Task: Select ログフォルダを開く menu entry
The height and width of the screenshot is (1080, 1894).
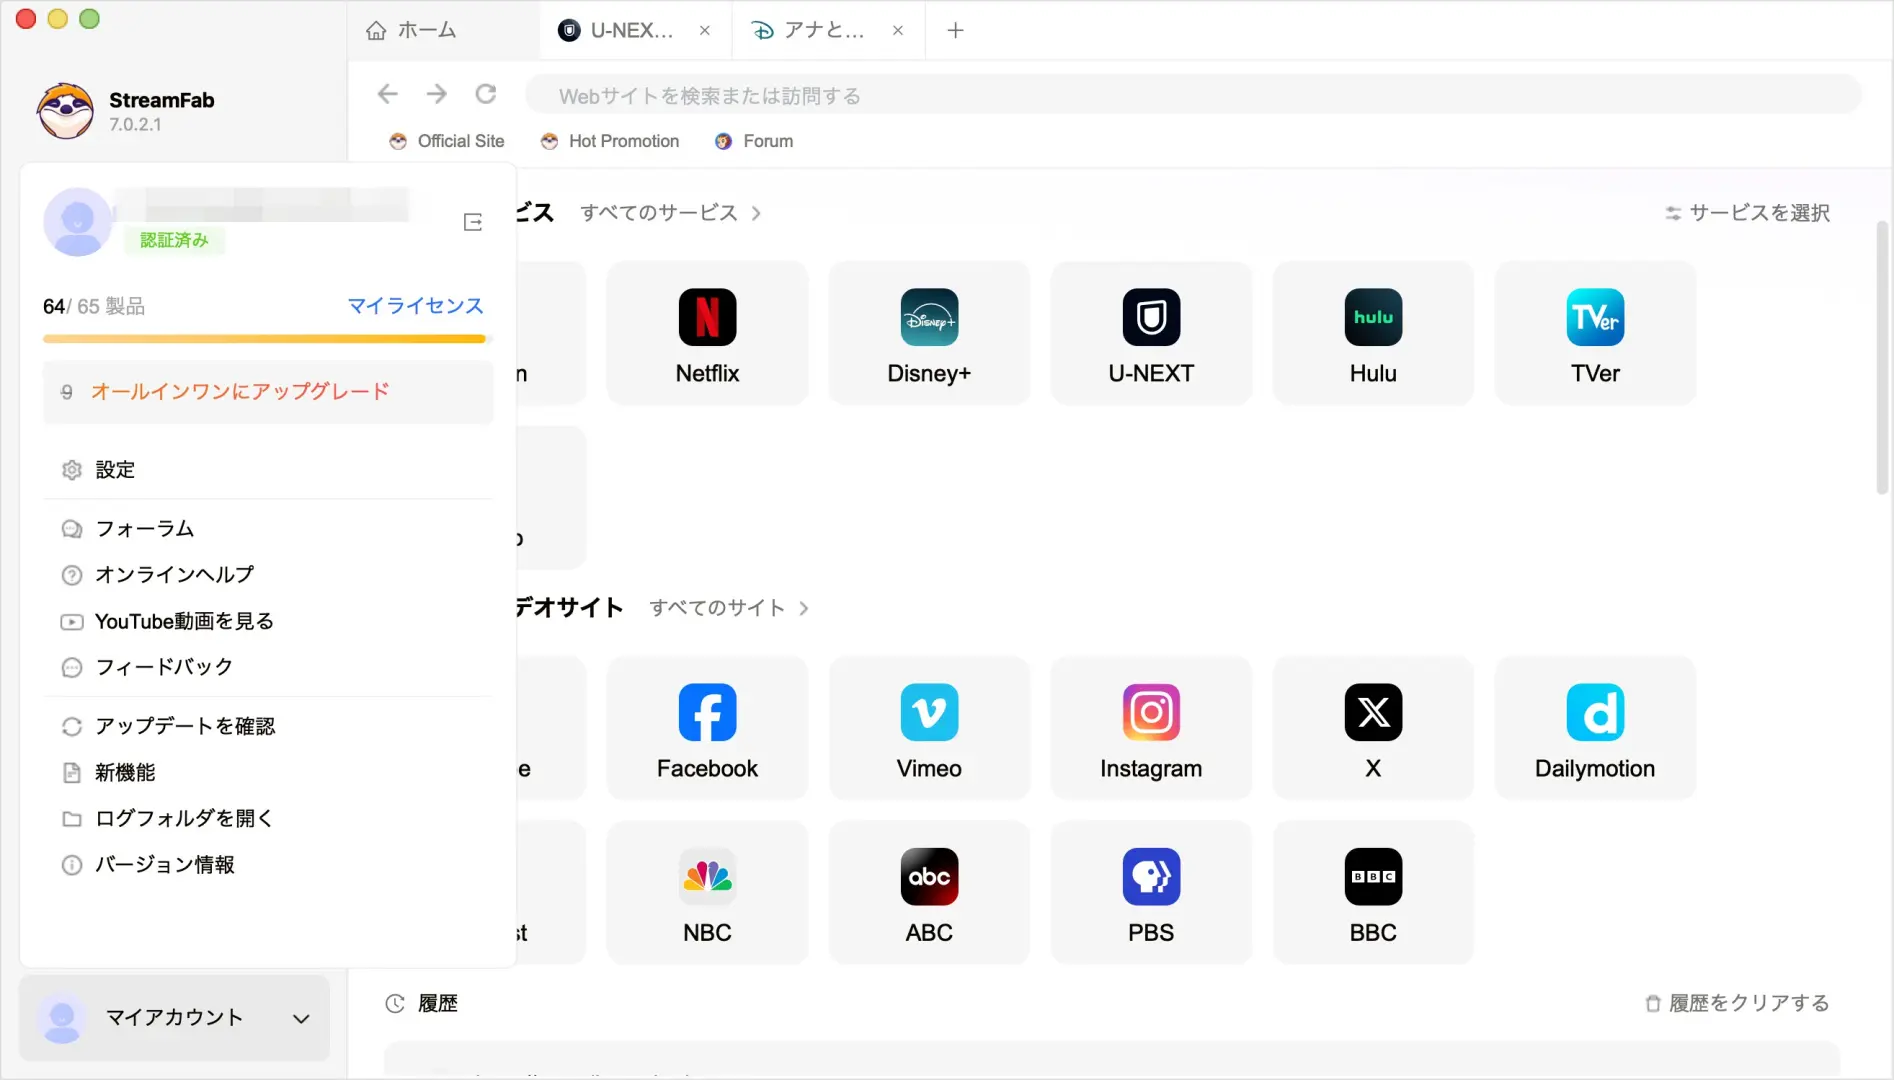Action: 268,818
